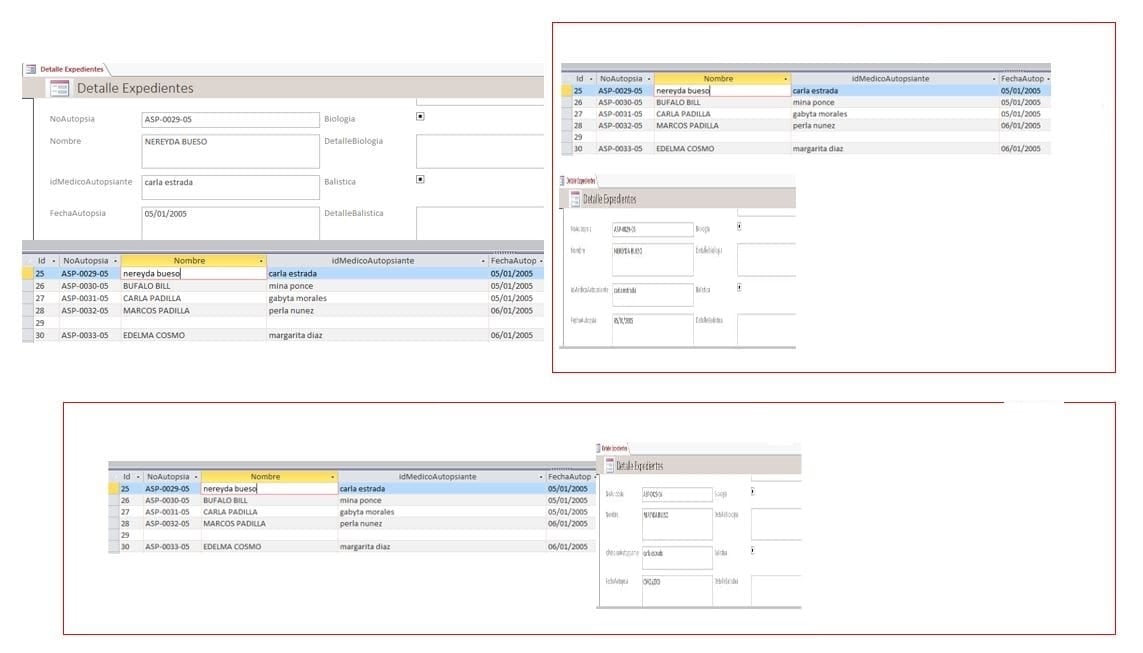Open the NoAutopsia column dropdown in the bottom datasheet
This screenshot has height=653, width=1143.
point(196,477)
